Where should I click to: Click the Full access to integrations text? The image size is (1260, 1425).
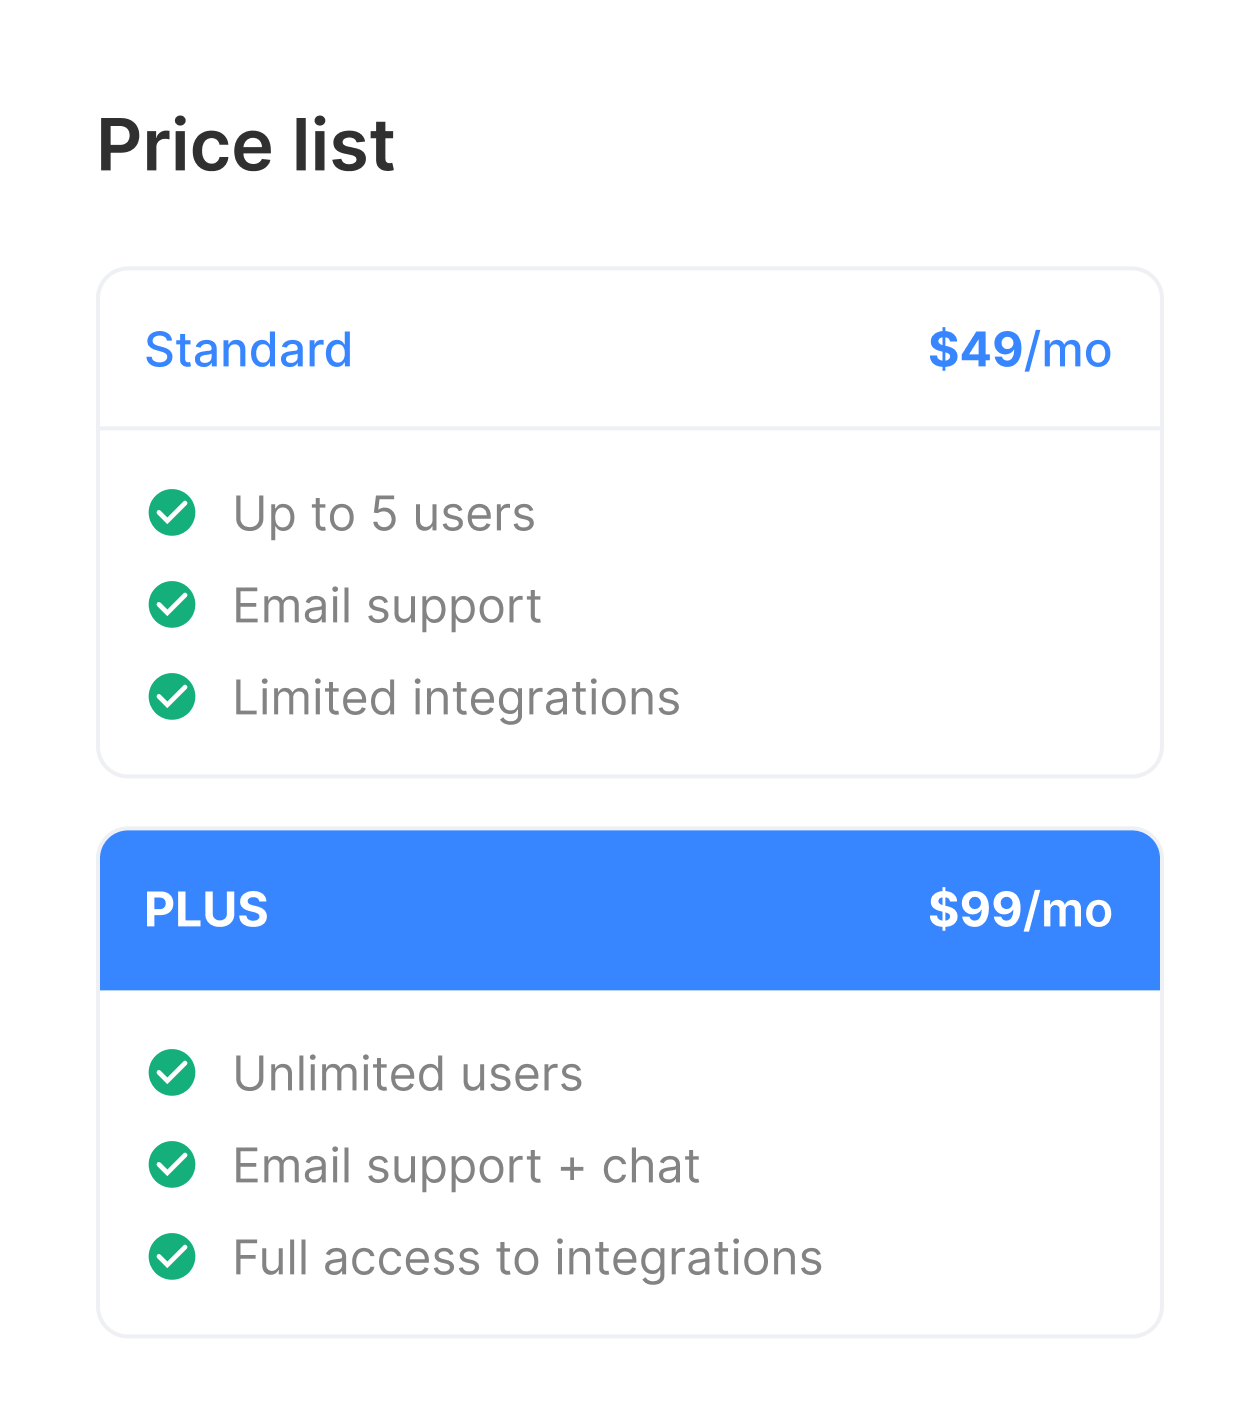tap(527, 1258)
